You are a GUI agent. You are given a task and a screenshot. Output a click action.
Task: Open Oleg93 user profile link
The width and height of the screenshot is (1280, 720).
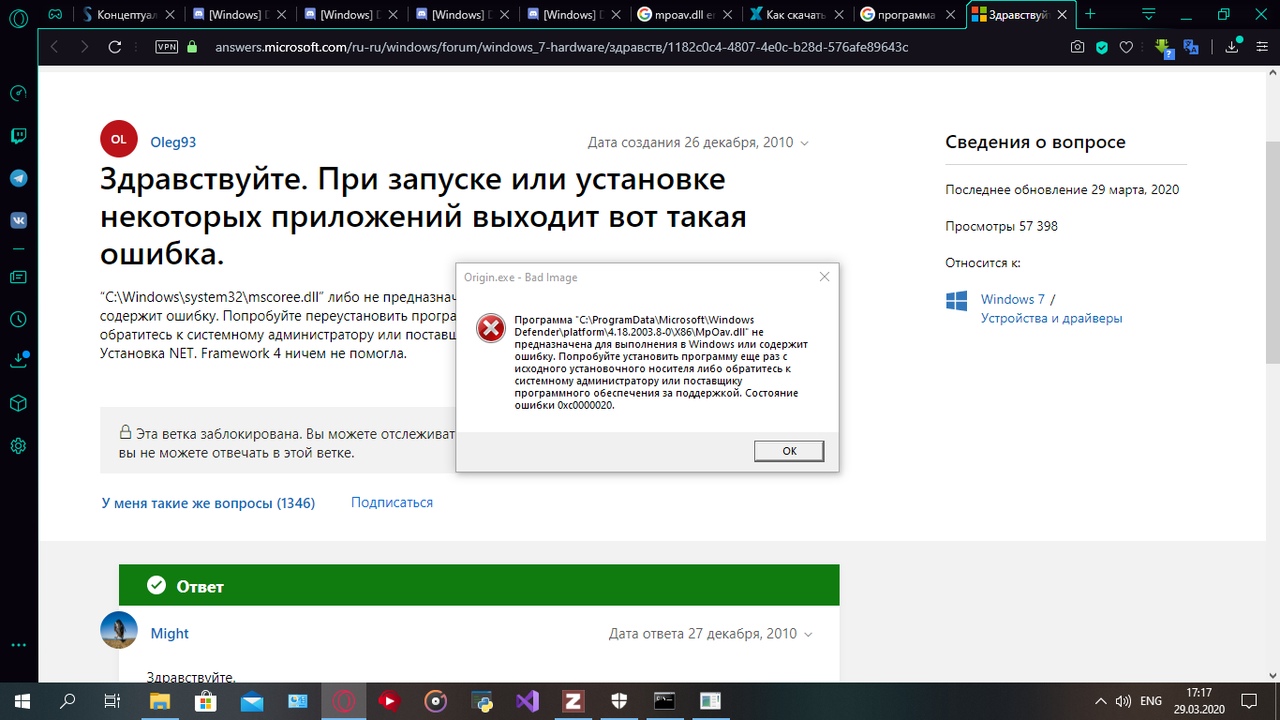[173, 142]
